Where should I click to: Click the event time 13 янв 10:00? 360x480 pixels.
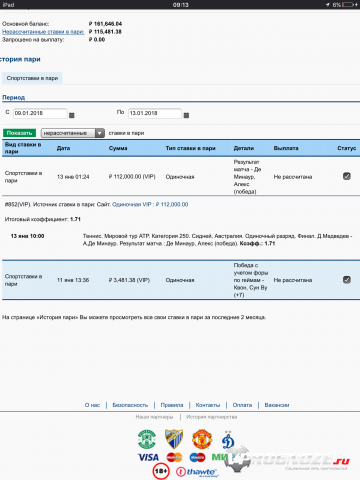coord(27,236)
